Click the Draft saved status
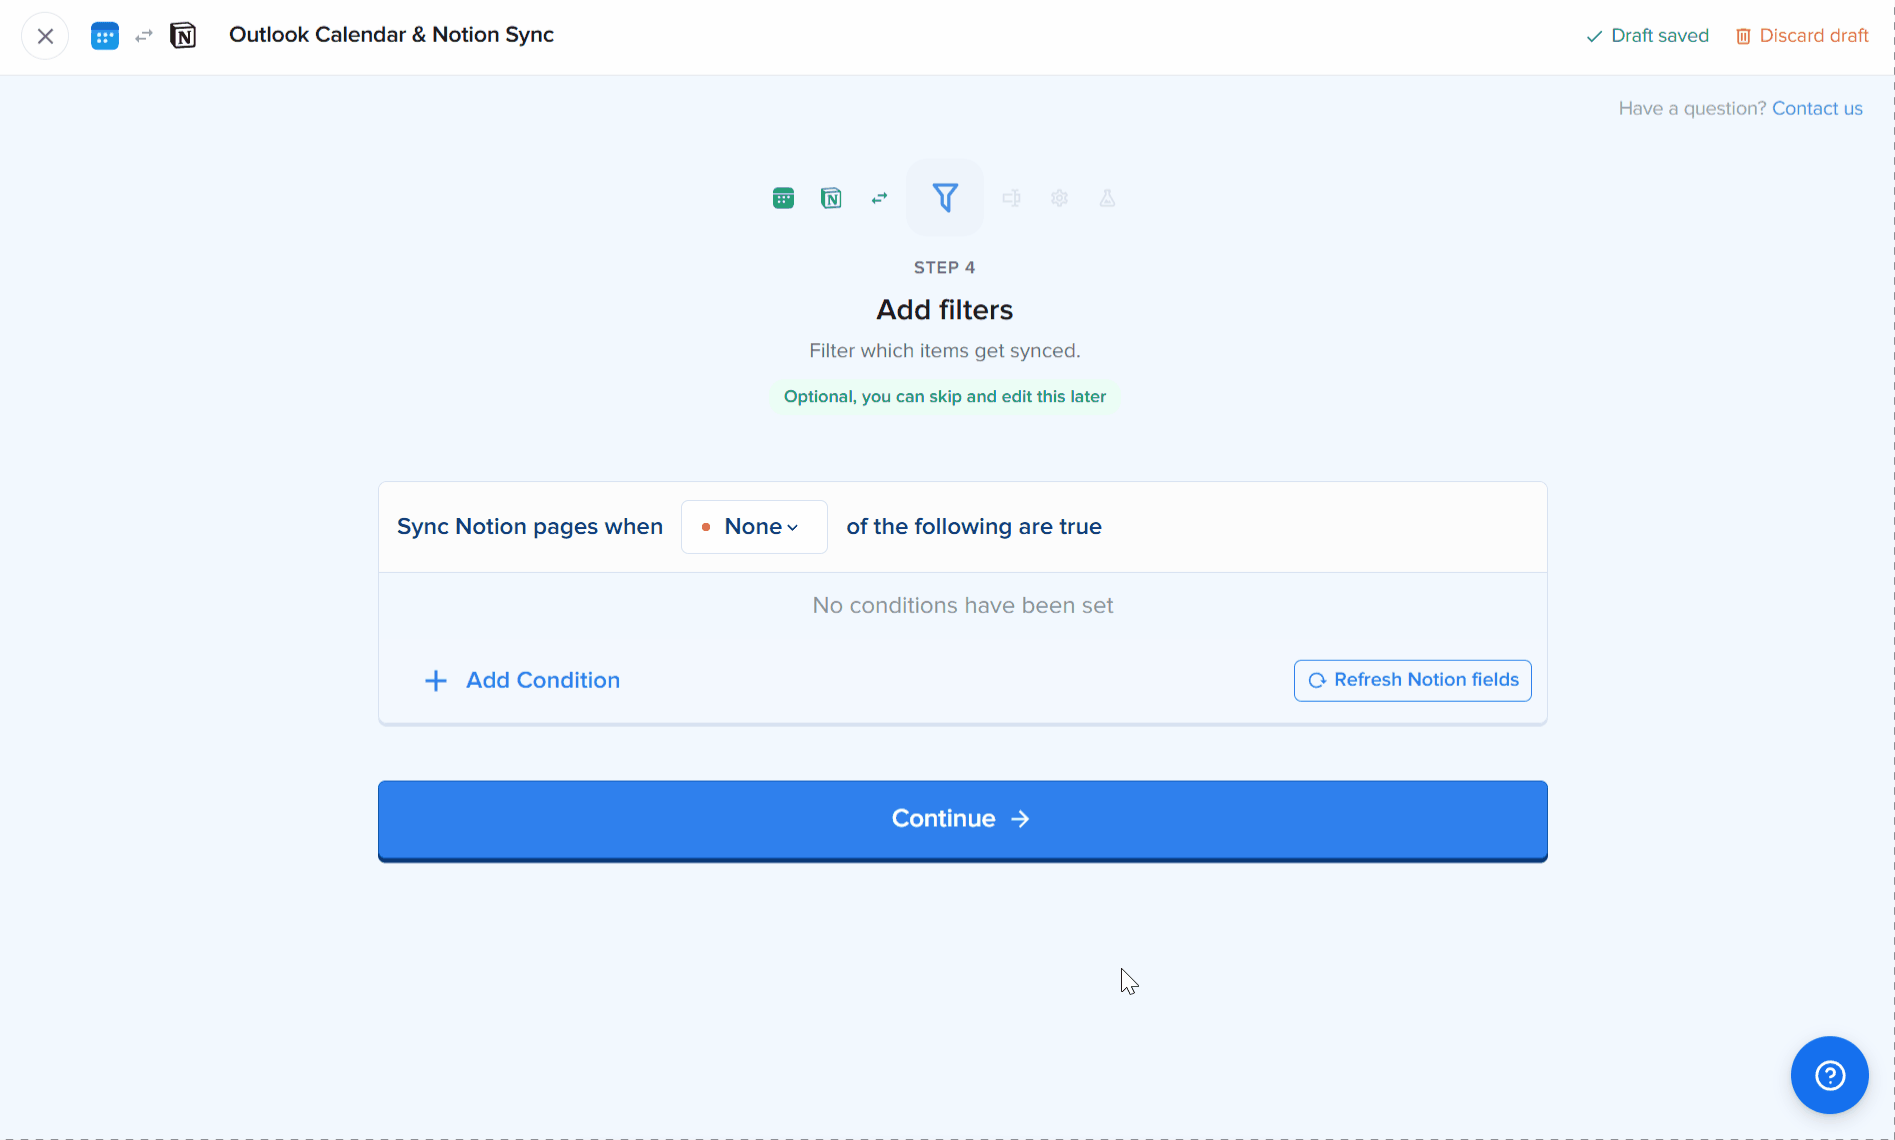Image resolution: width=1895 pixels, height=1140 pixels. (x=1647, y=36)
